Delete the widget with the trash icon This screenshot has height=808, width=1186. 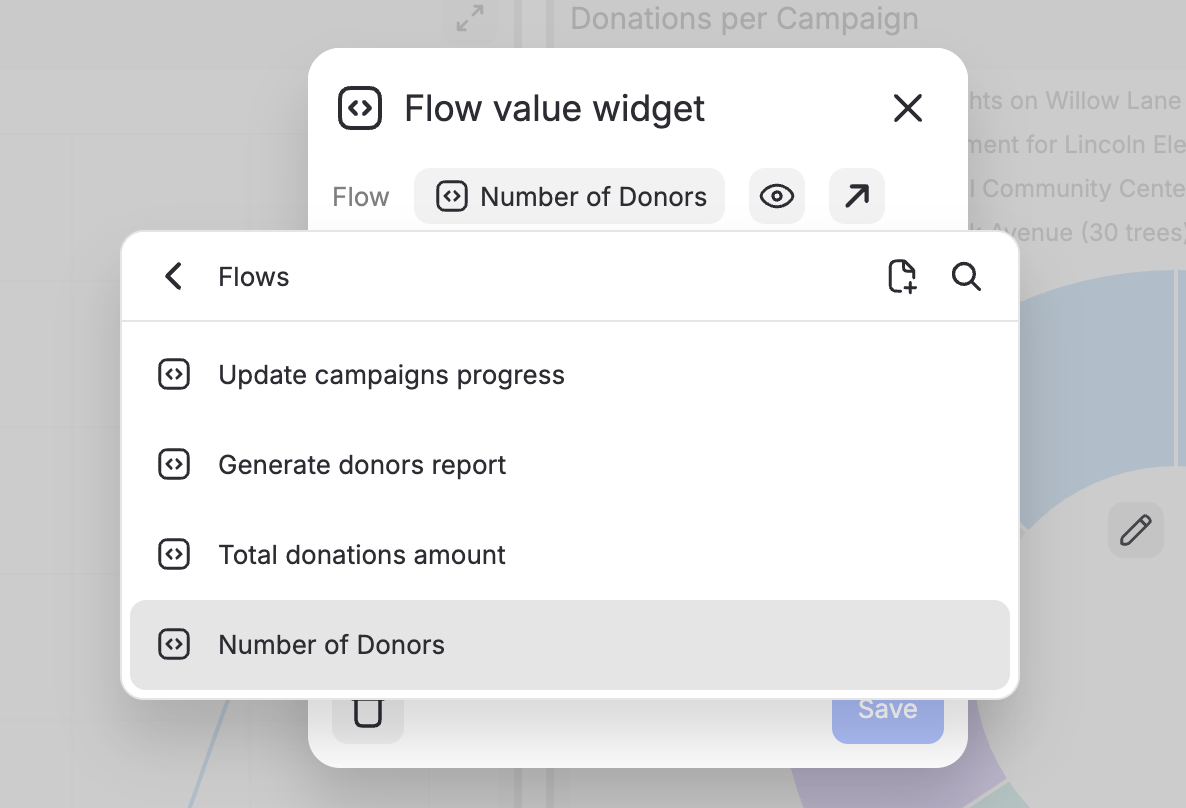[x=368, y=714]
